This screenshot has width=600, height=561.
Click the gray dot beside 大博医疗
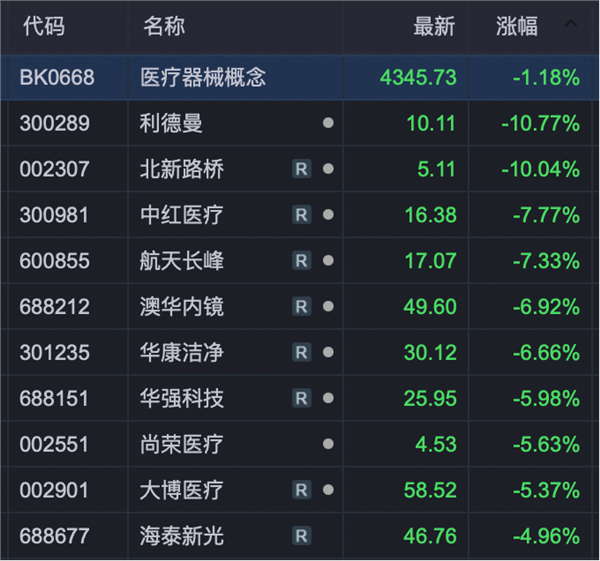tap(328, 490)
